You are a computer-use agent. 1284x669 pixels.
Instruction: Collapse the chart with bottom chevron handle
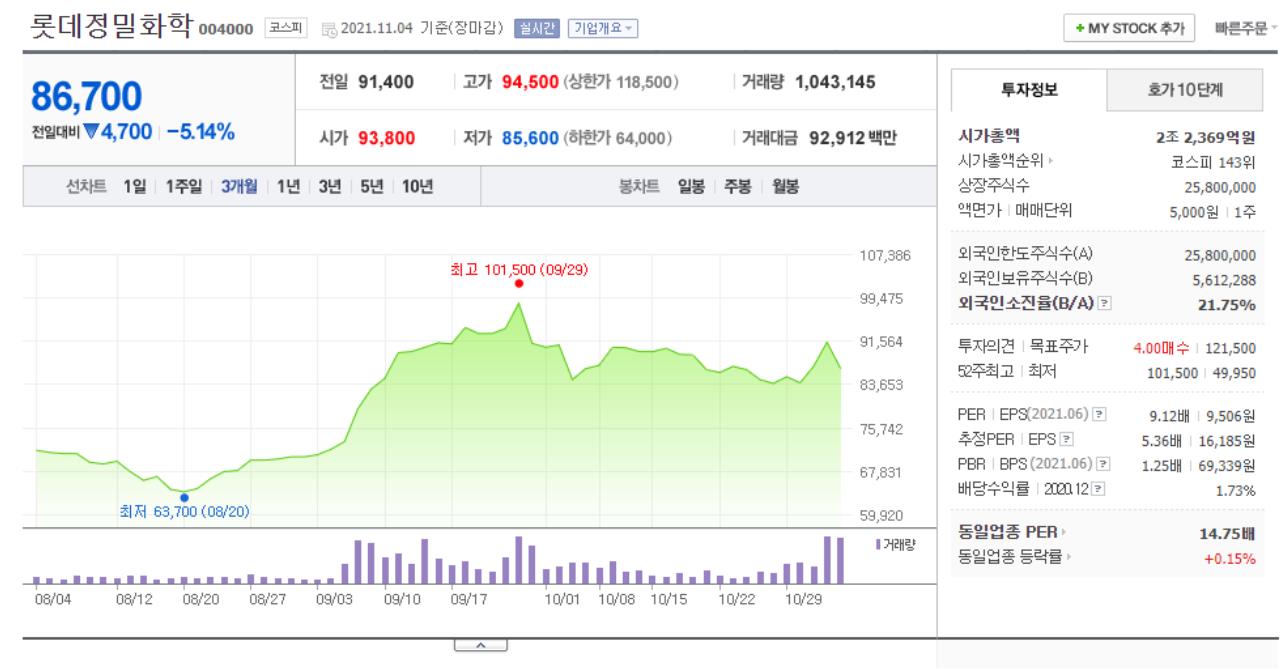coord(480,646)
